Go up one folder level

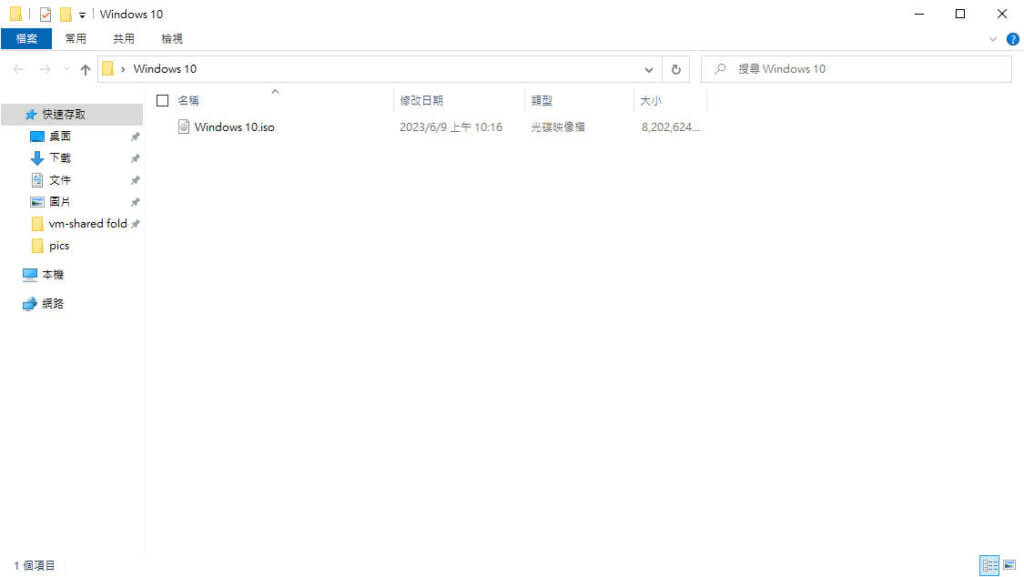click(85, 69)
